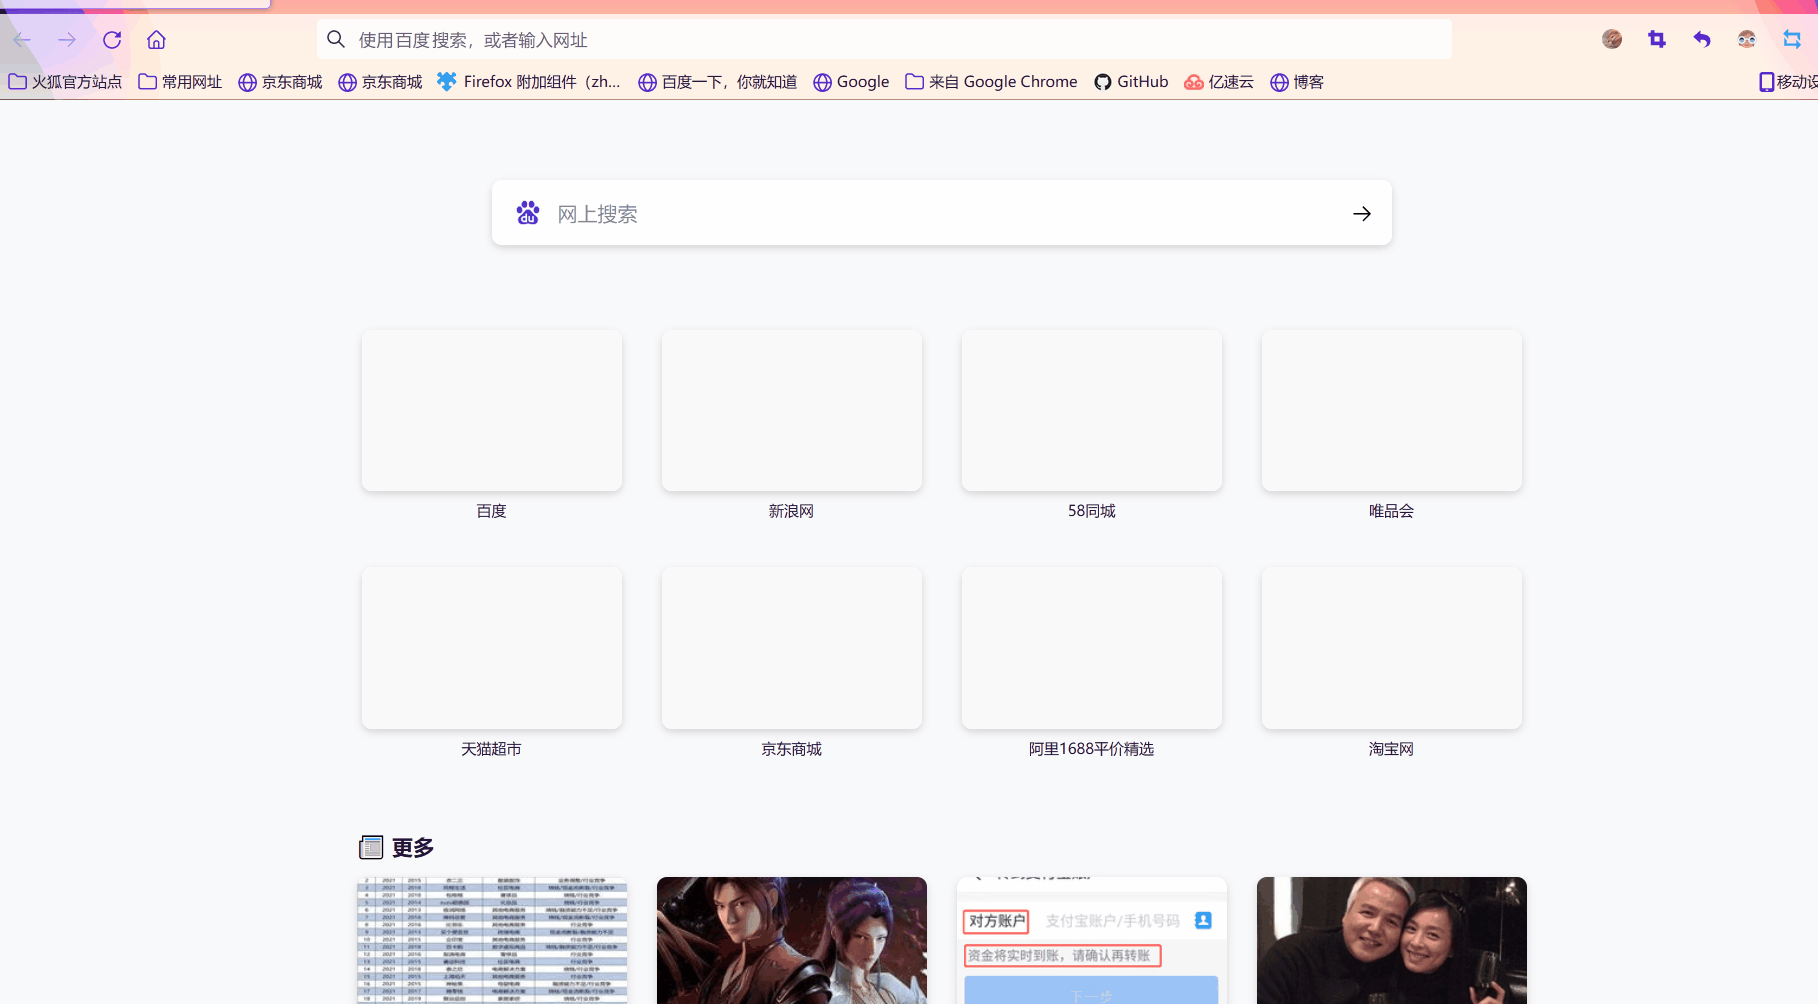
Task: Click the home button
Action: tap(156, 39)
